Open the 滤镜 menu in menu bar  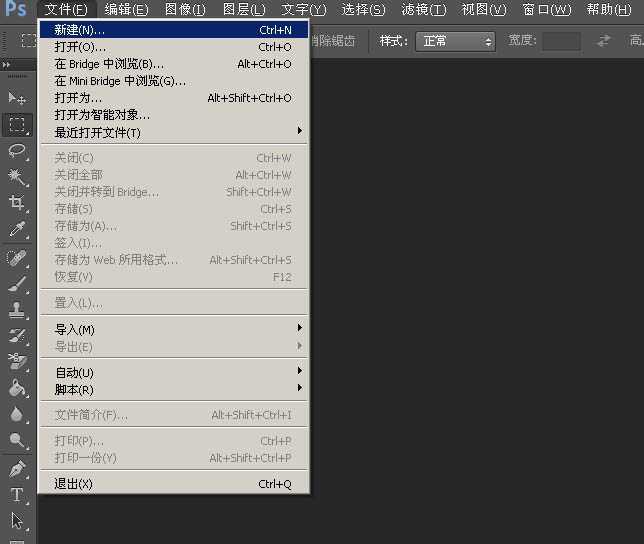coord(423,10)
